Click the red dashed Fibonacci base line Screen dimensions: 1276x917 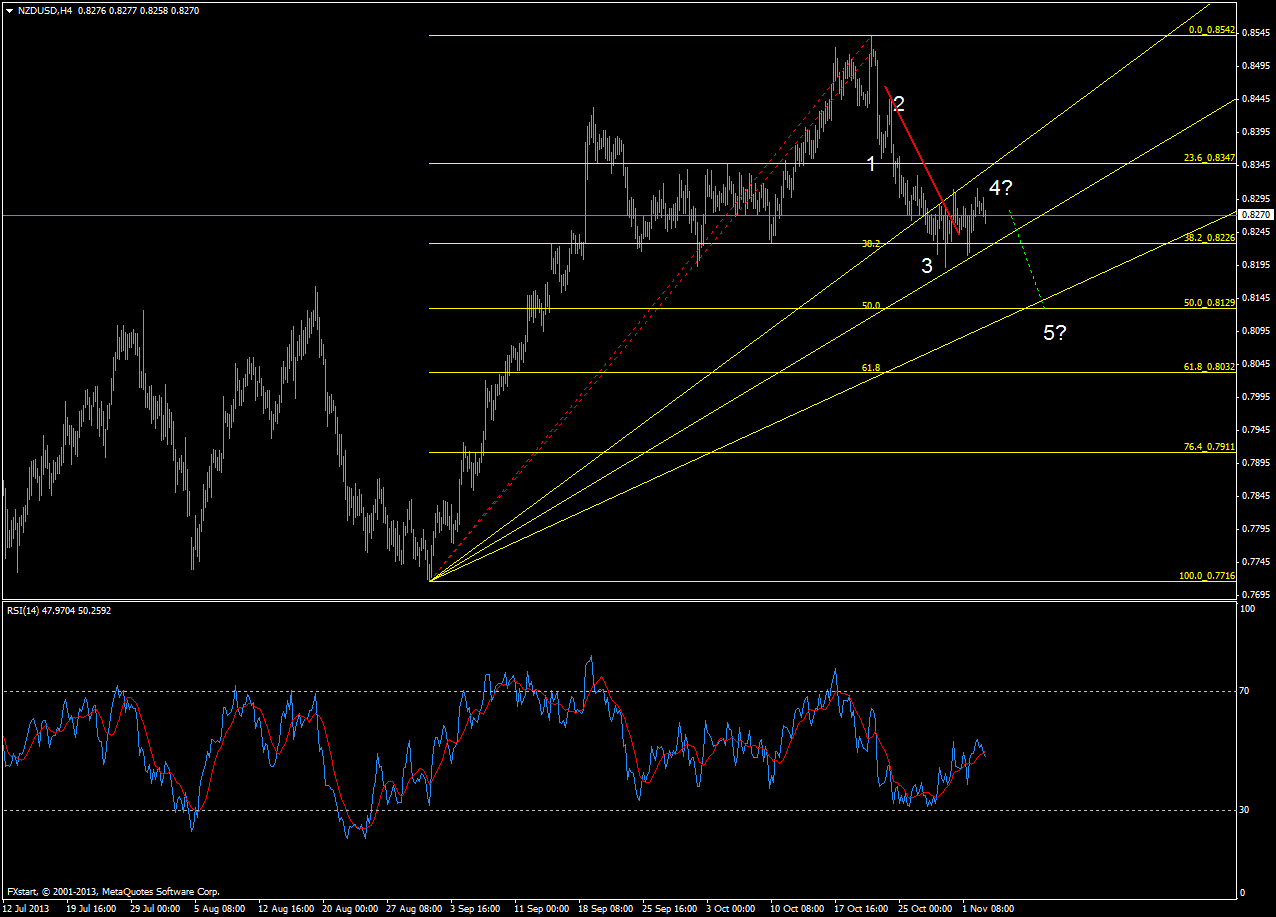650,310
